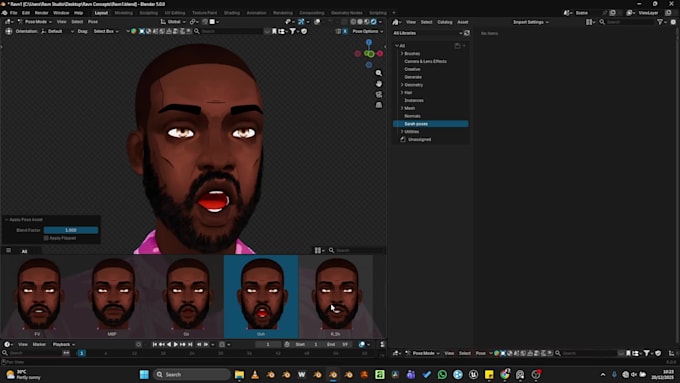Open asset browser filter funnel

tap(661, 22)
